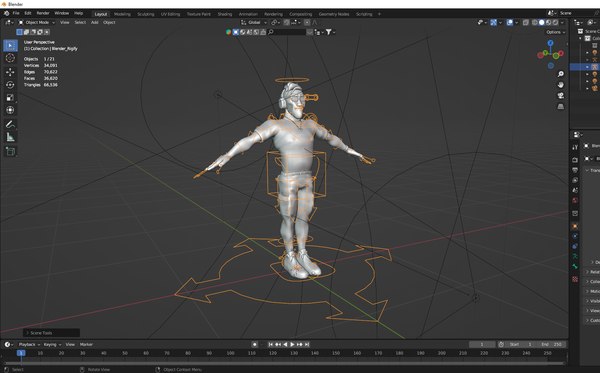This screenshot has width=600, height=373.
Task: Toggle the camera view icon
Action: [x=561, y=95]
